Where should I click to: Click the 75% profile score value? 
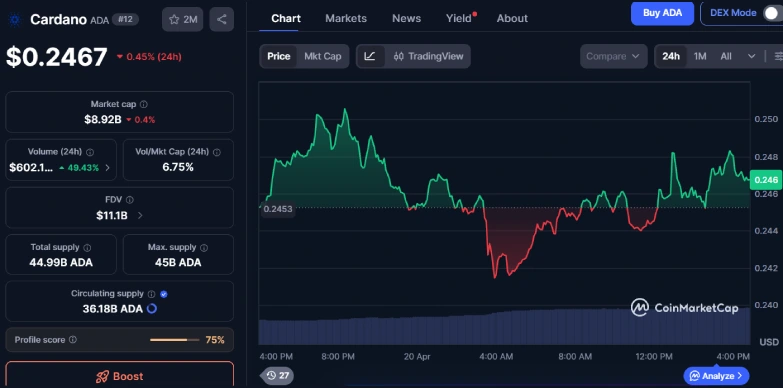215,340
